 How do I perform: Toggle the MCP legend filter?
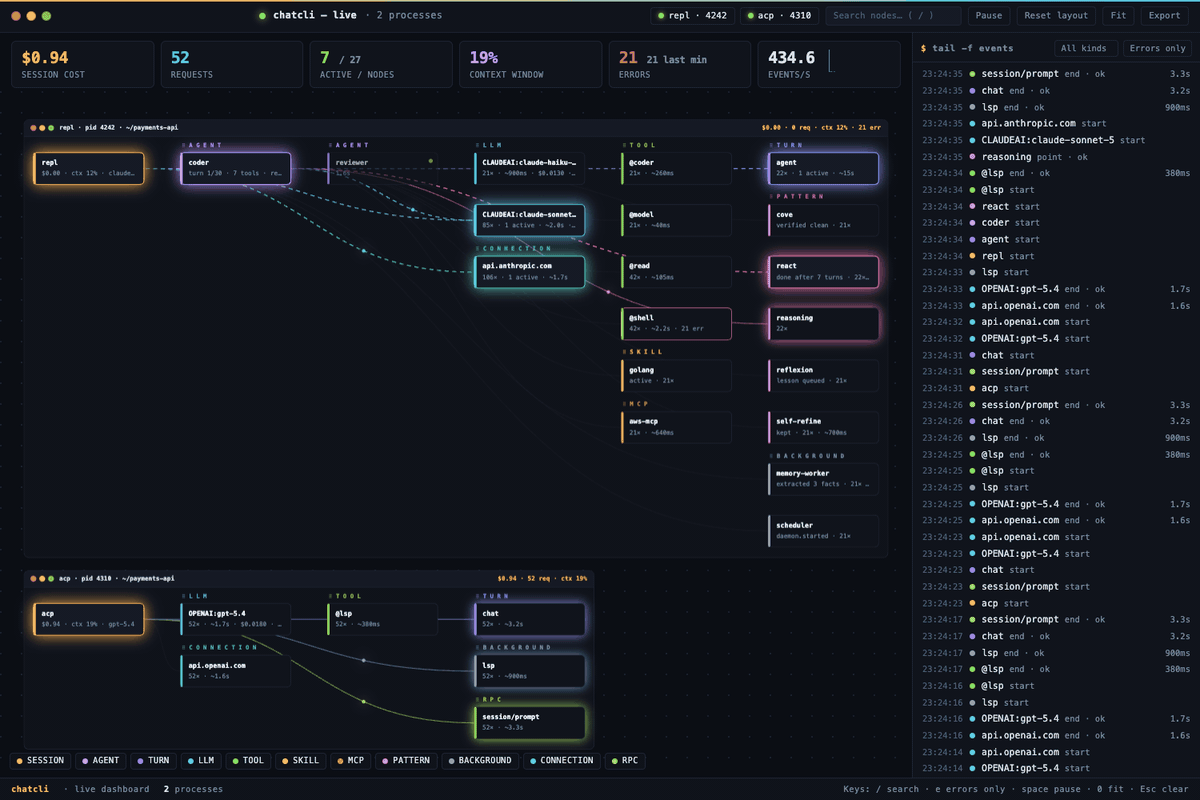(350, 761)
